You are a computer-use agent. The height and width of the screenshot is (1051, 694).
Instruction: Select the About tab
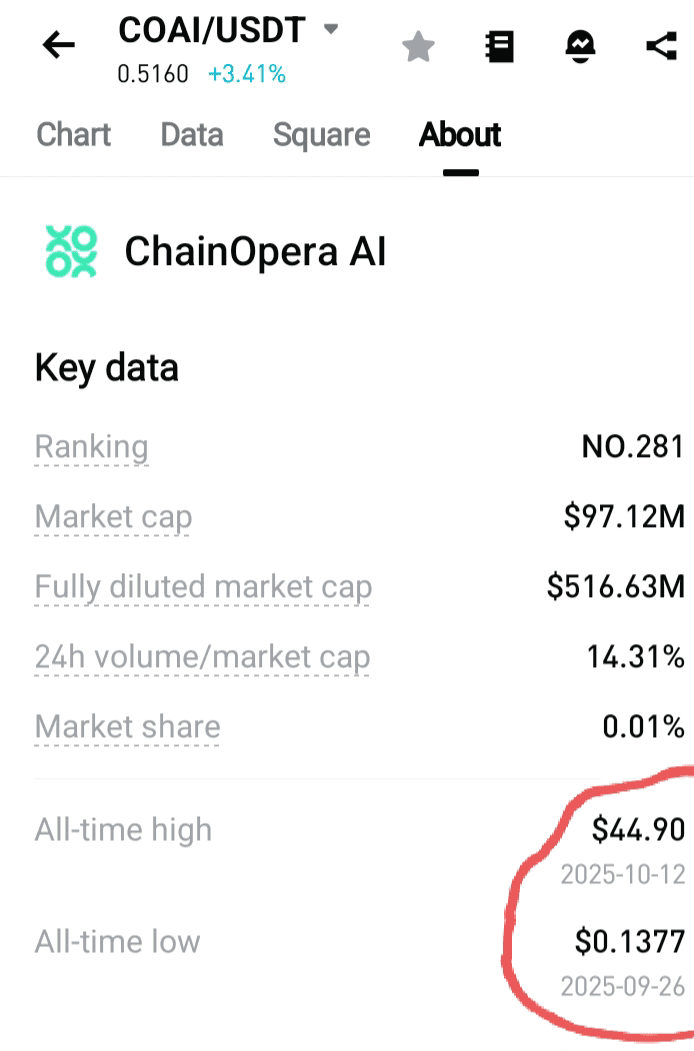pos(460,135)
